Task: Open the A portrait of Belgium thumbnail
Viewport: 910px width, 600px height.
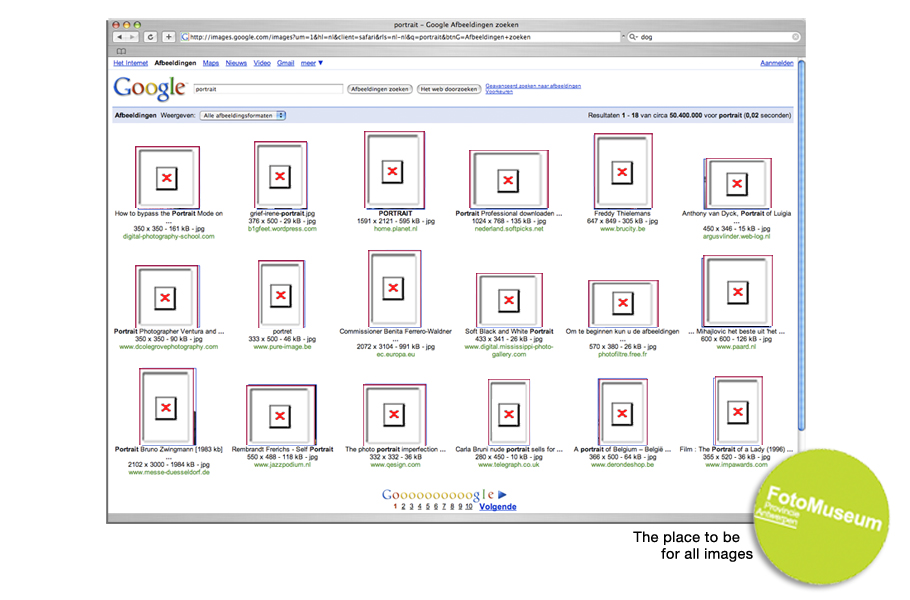Action: [623, 411]
